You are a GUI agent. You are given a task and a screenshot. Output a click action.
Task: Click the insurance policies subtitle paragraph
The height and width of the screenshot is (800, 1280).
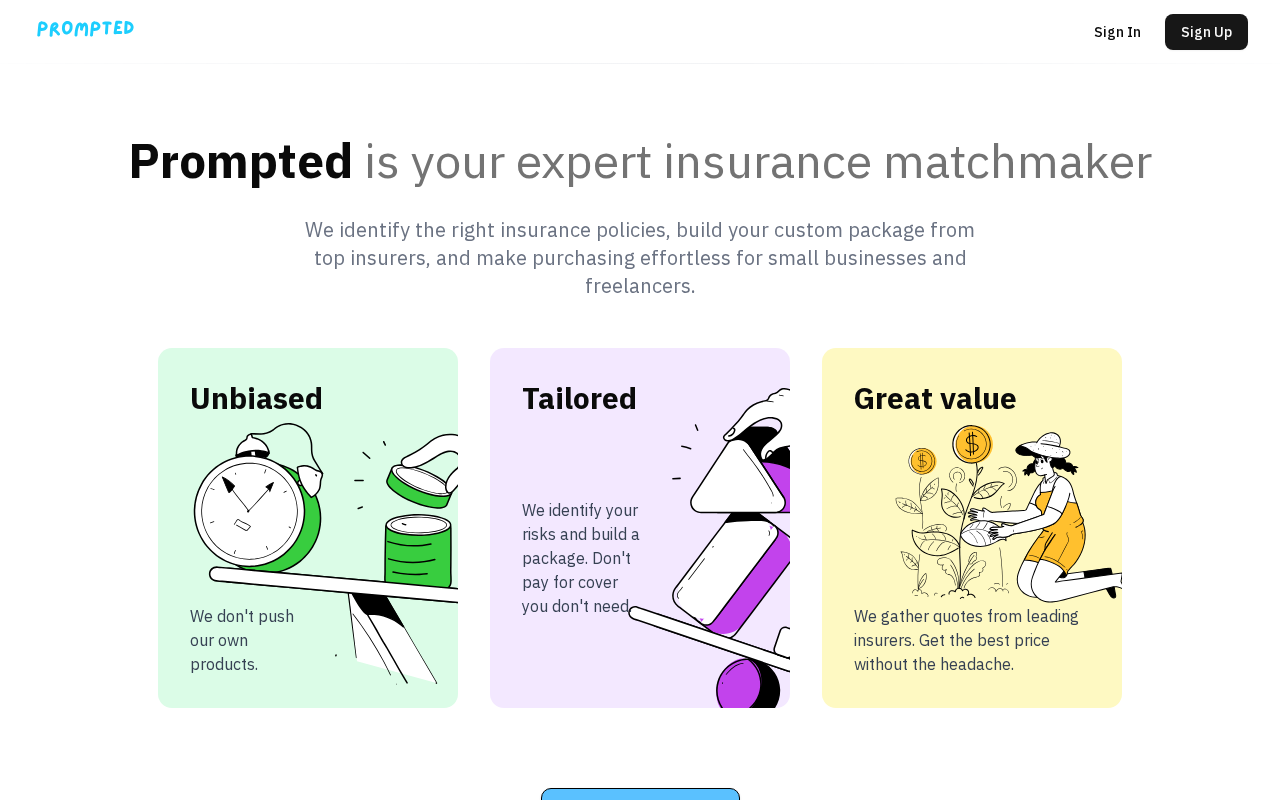pyautogui.click(x=640, y=258)
